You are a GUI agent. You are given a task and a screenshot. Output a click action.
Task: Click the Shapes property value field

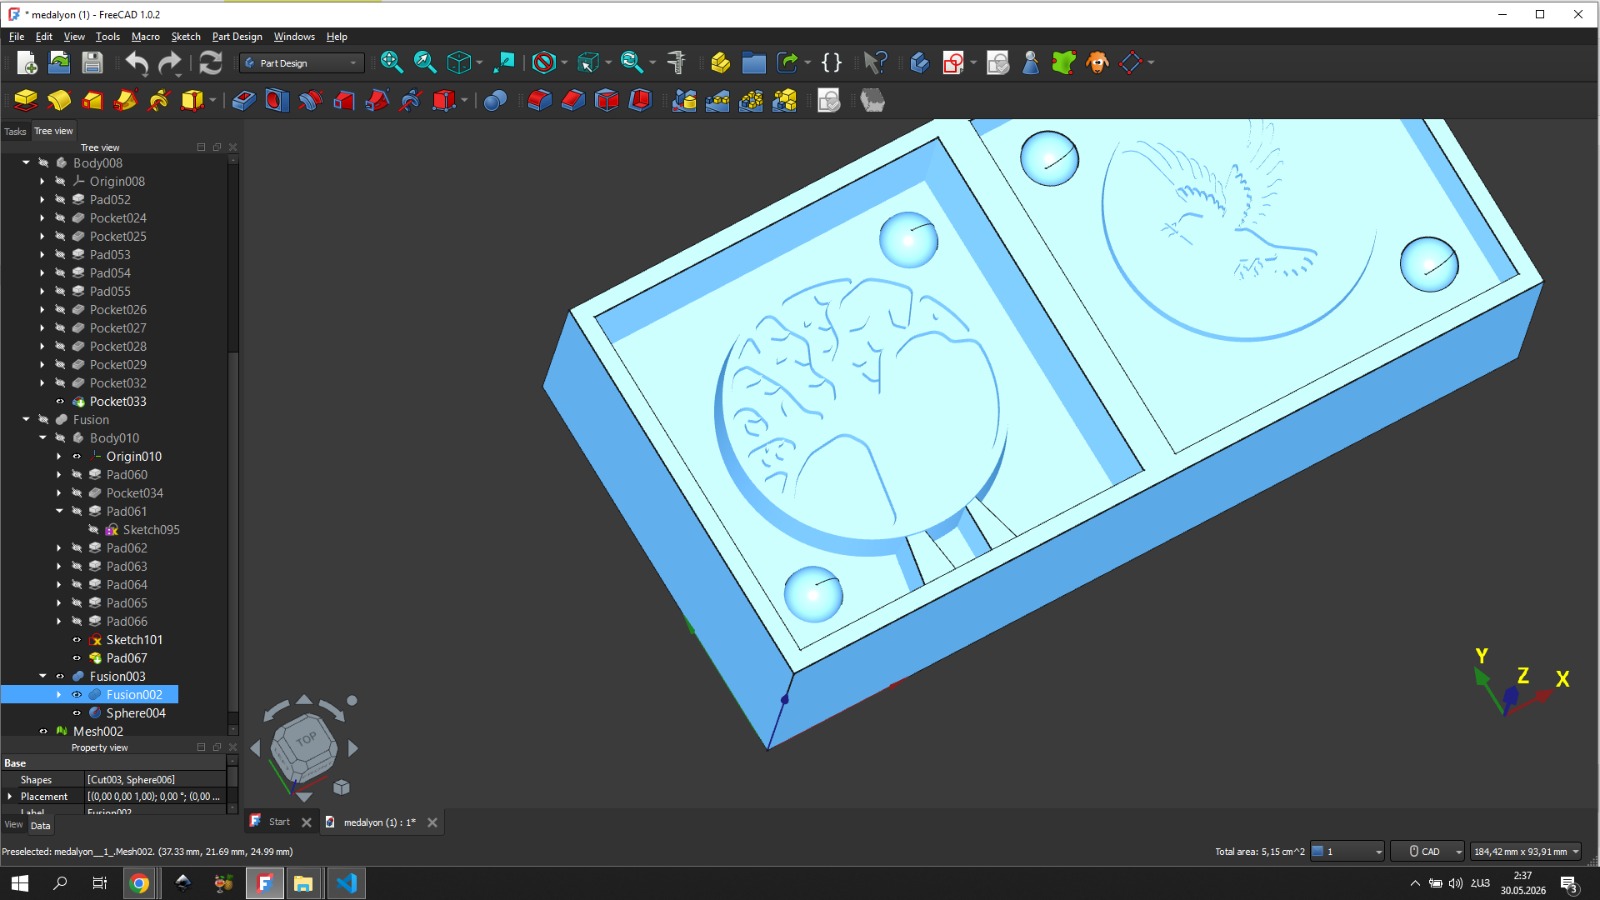tap(155, 780)
